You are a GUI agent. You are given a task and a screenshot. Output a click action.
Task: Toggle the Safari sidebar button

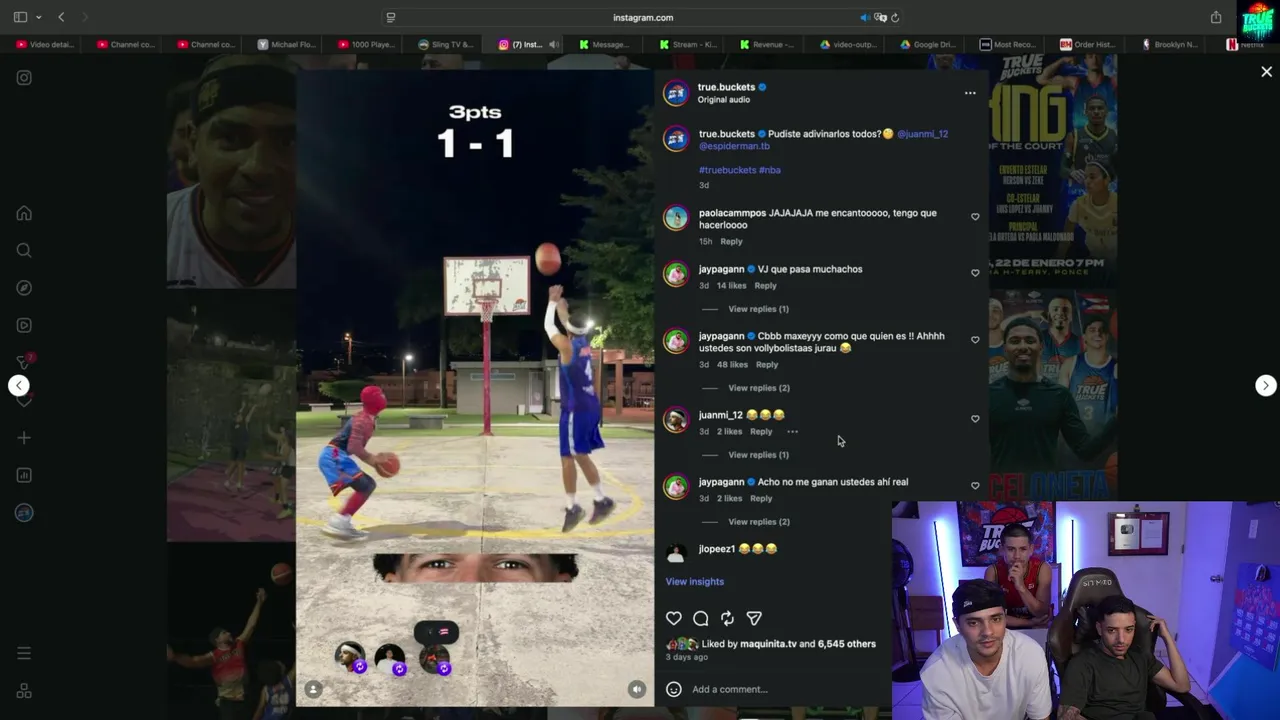20,17
